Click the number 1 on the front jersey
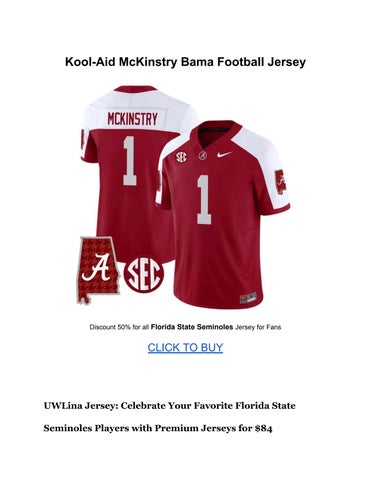Screen dimensions: 371x480 coord(204,200)
